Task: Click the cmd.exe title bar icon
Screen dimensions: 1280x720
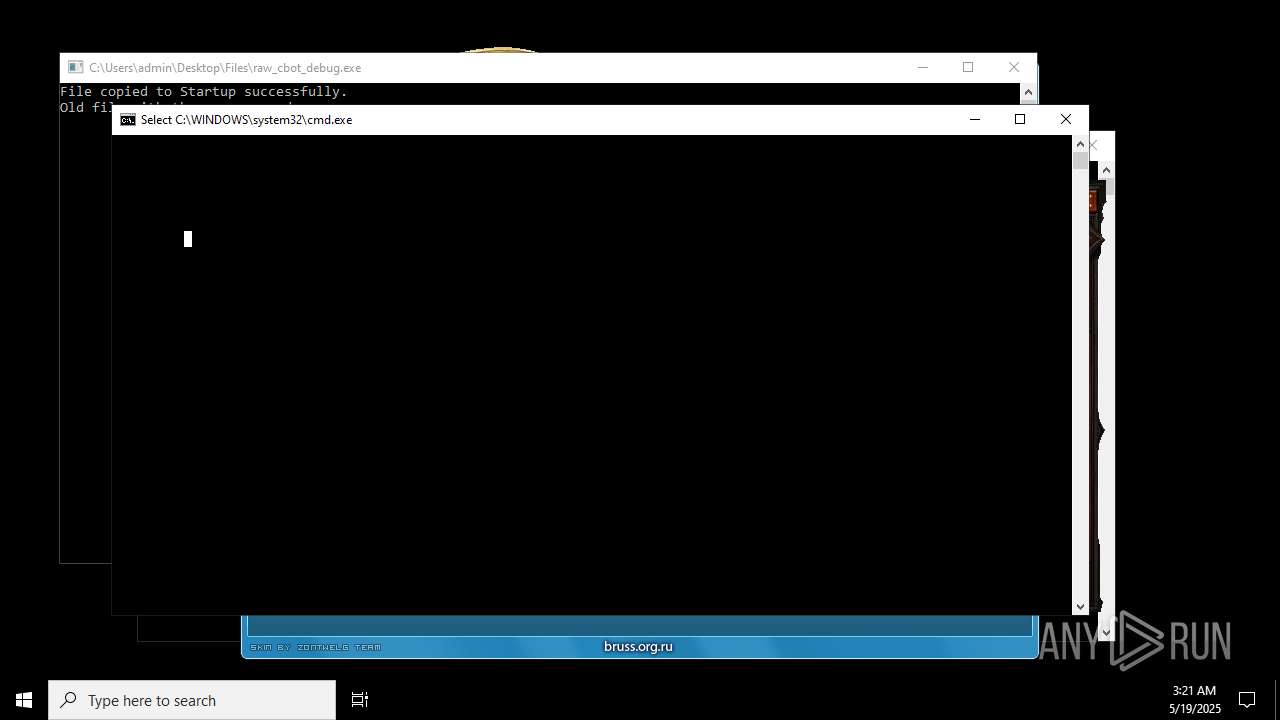Action: tap(128, 120)
